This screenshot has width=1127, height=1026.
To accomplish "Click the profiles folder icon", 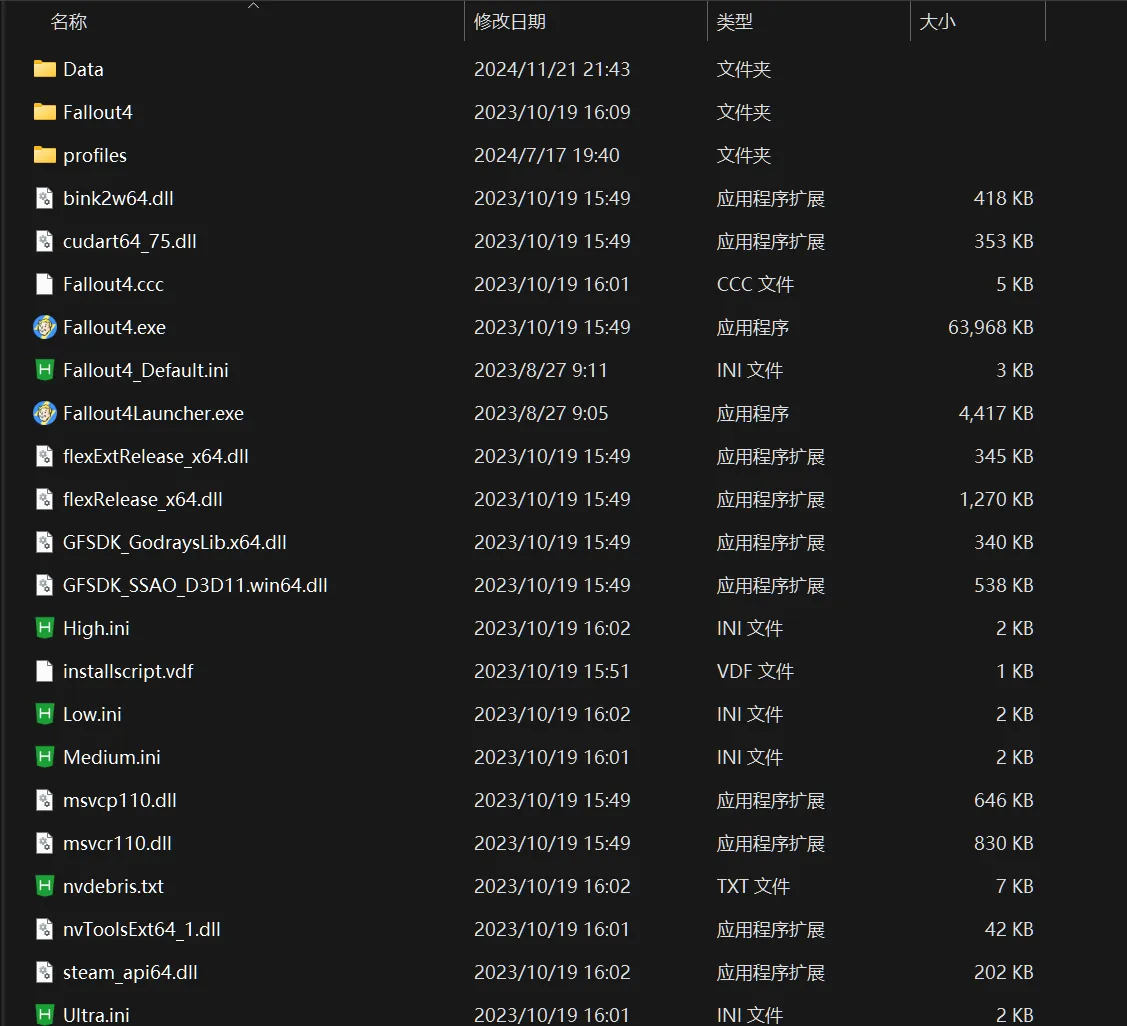I will click(45, 155).
